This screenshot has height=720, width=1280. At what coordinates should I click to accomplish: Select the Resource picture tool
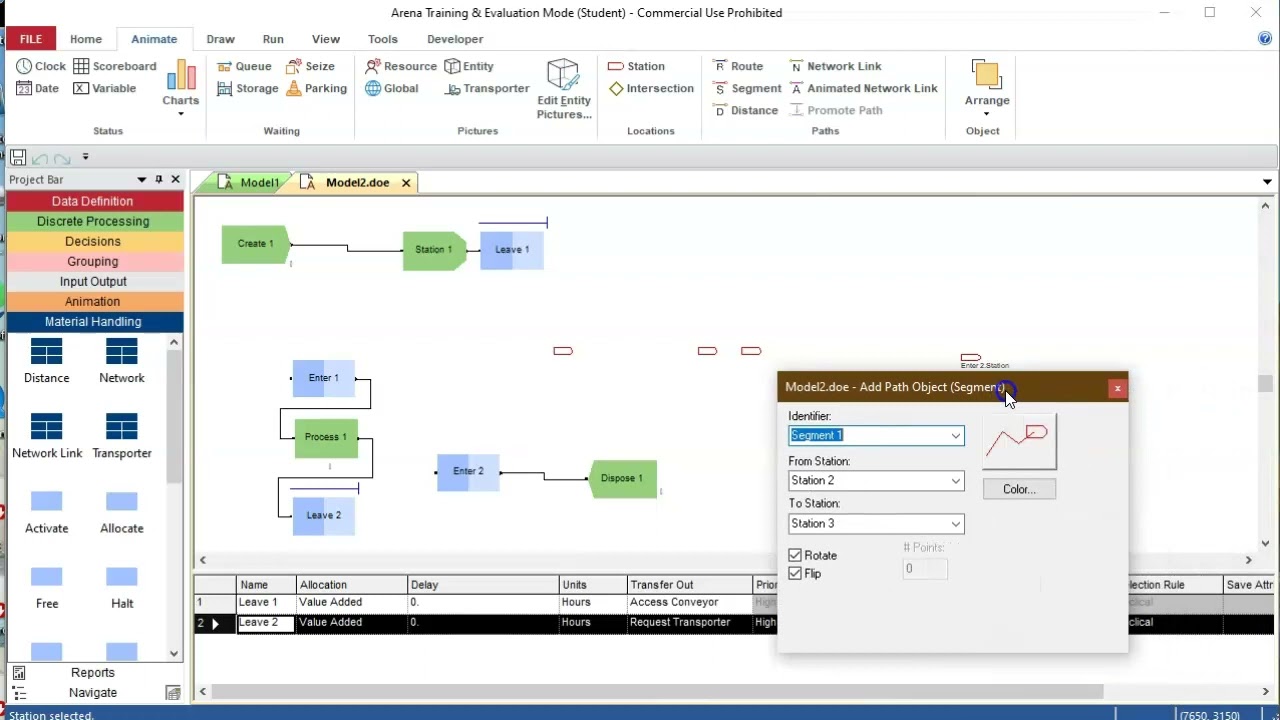point(373,66)
